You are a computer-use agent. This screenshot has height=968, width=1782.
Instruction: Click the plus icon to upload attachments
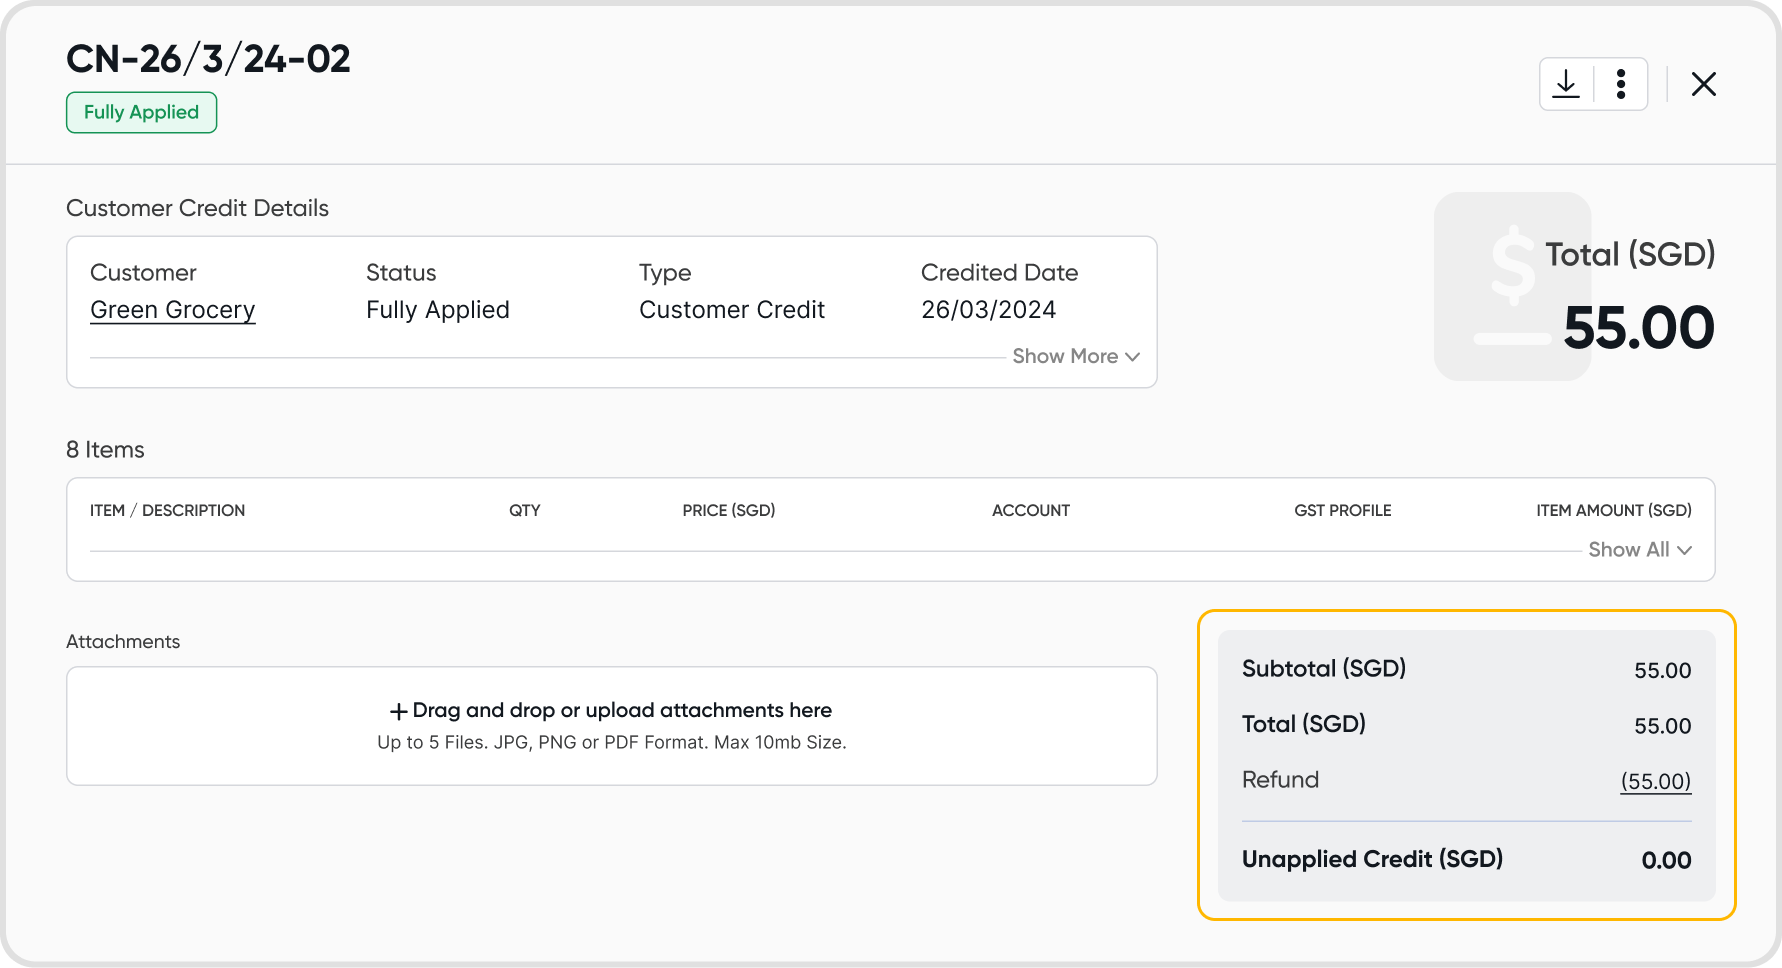398,711
